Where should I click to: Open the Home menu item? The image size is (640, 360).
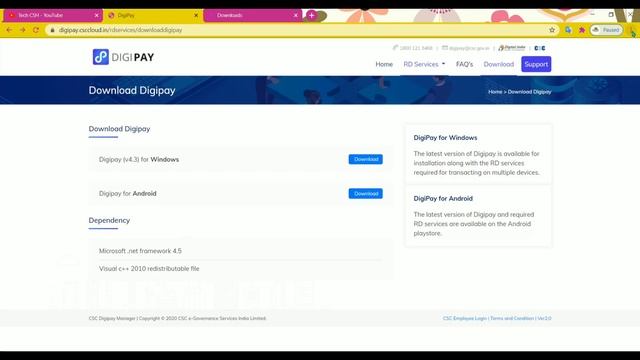[384, 64]
